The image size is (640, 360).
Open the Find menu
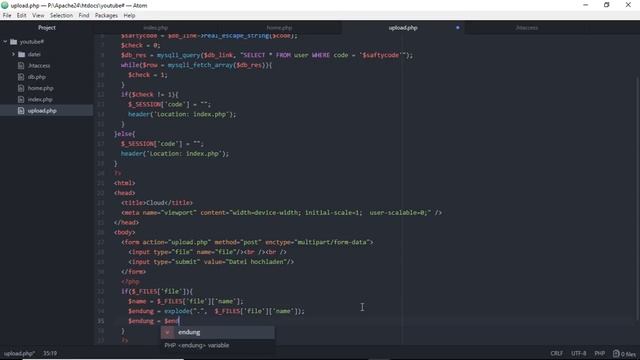(84, 16)
